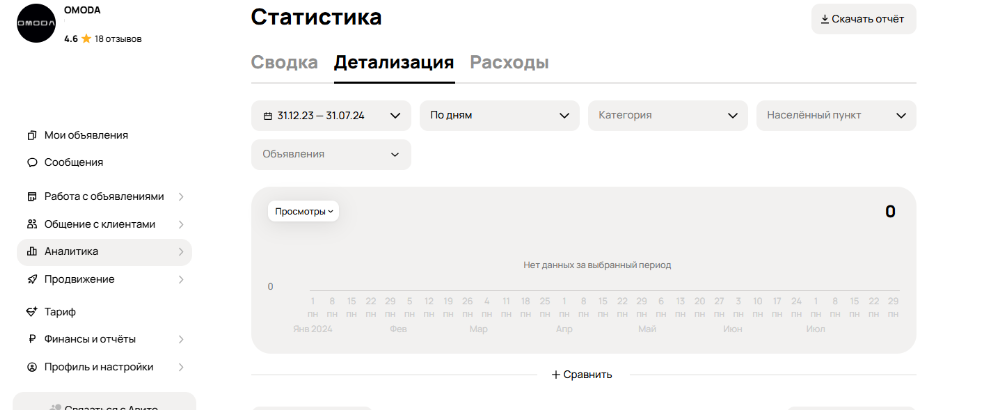Click the + Сравнить button
Image resolution: width=988 pixels, height=410 pixels.
click(x=582, y=375)
